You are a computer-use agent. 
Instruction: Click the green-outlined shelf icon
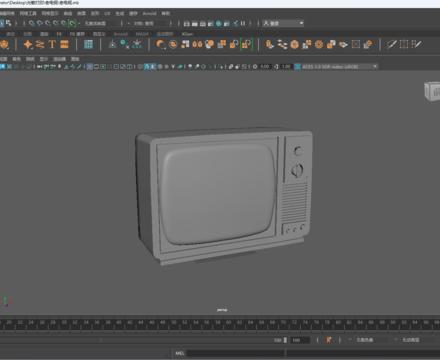pos(246,44)
